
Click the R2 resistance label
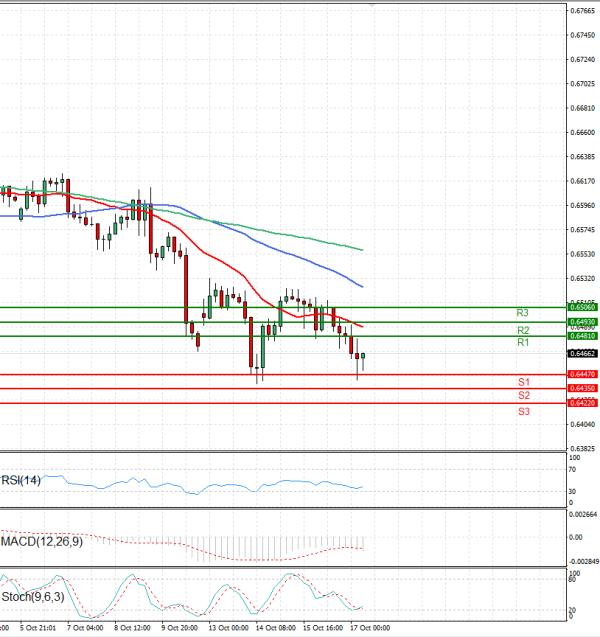pos(522,330)
